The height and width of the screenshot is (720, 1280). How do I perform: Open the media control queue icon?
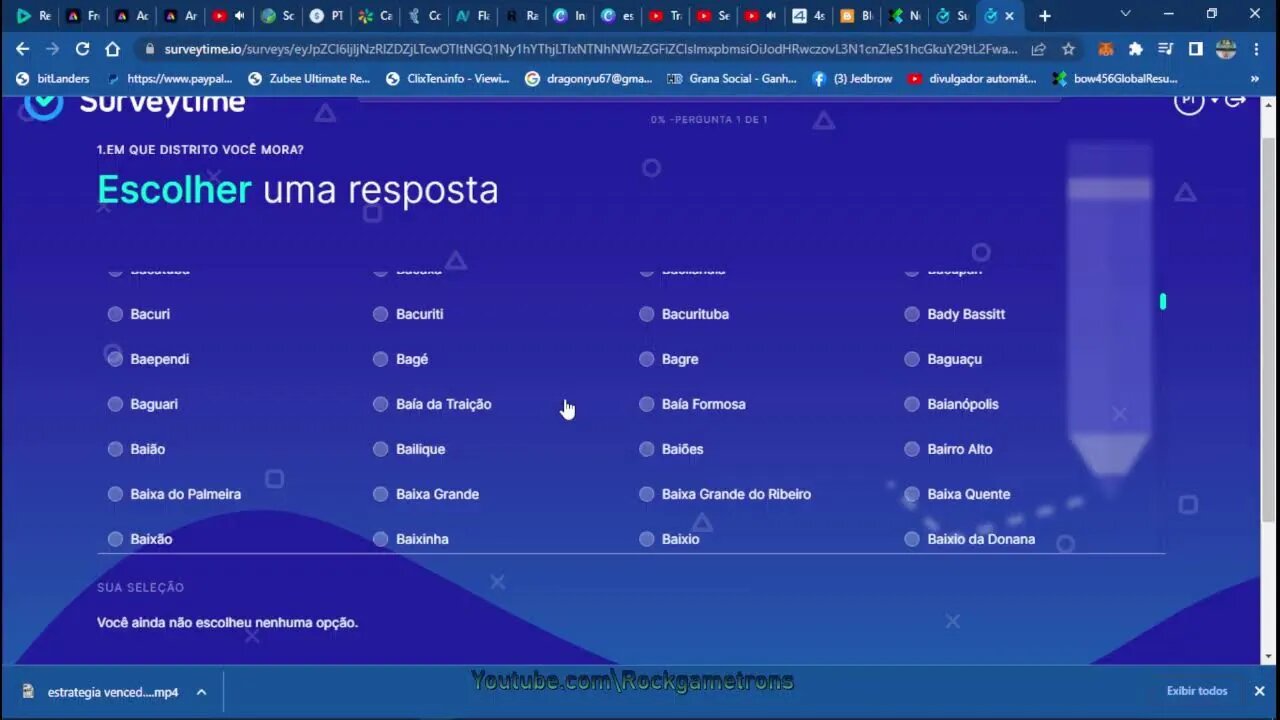(1165, 49)
